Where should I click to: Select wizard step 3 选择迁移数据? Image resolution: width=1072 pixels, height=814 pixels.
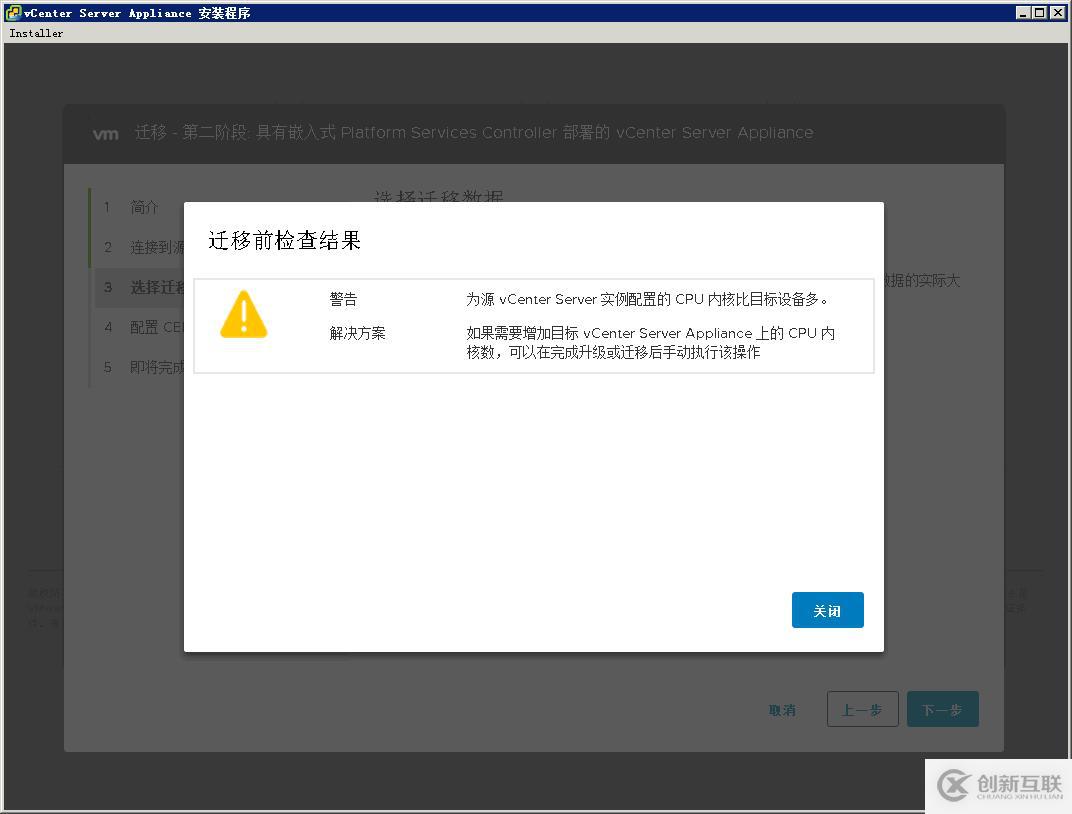(x=137, y=287)
